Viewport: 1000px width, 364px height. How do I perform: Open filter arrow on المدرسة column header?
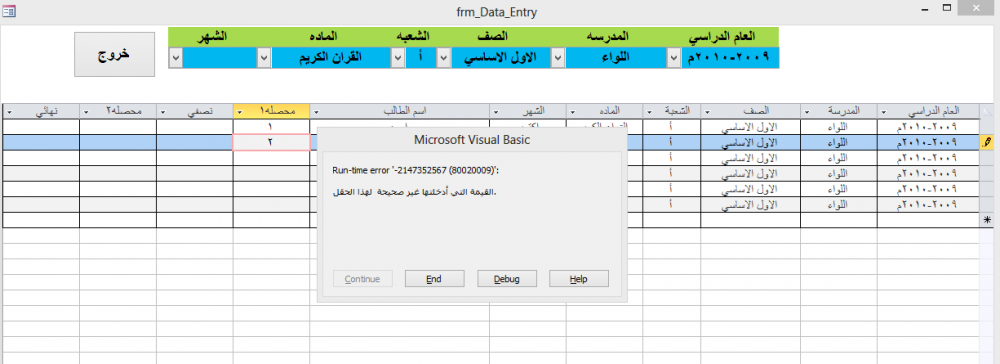(807, 112)
